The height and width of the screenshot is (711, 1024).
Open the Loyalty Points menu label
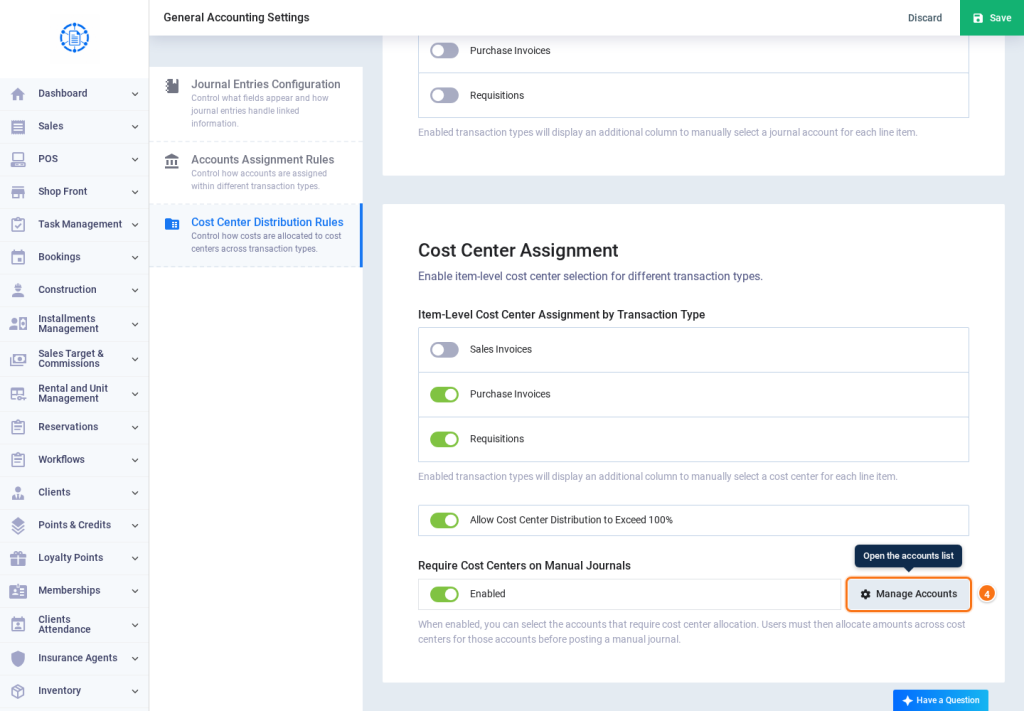(71, 558)
